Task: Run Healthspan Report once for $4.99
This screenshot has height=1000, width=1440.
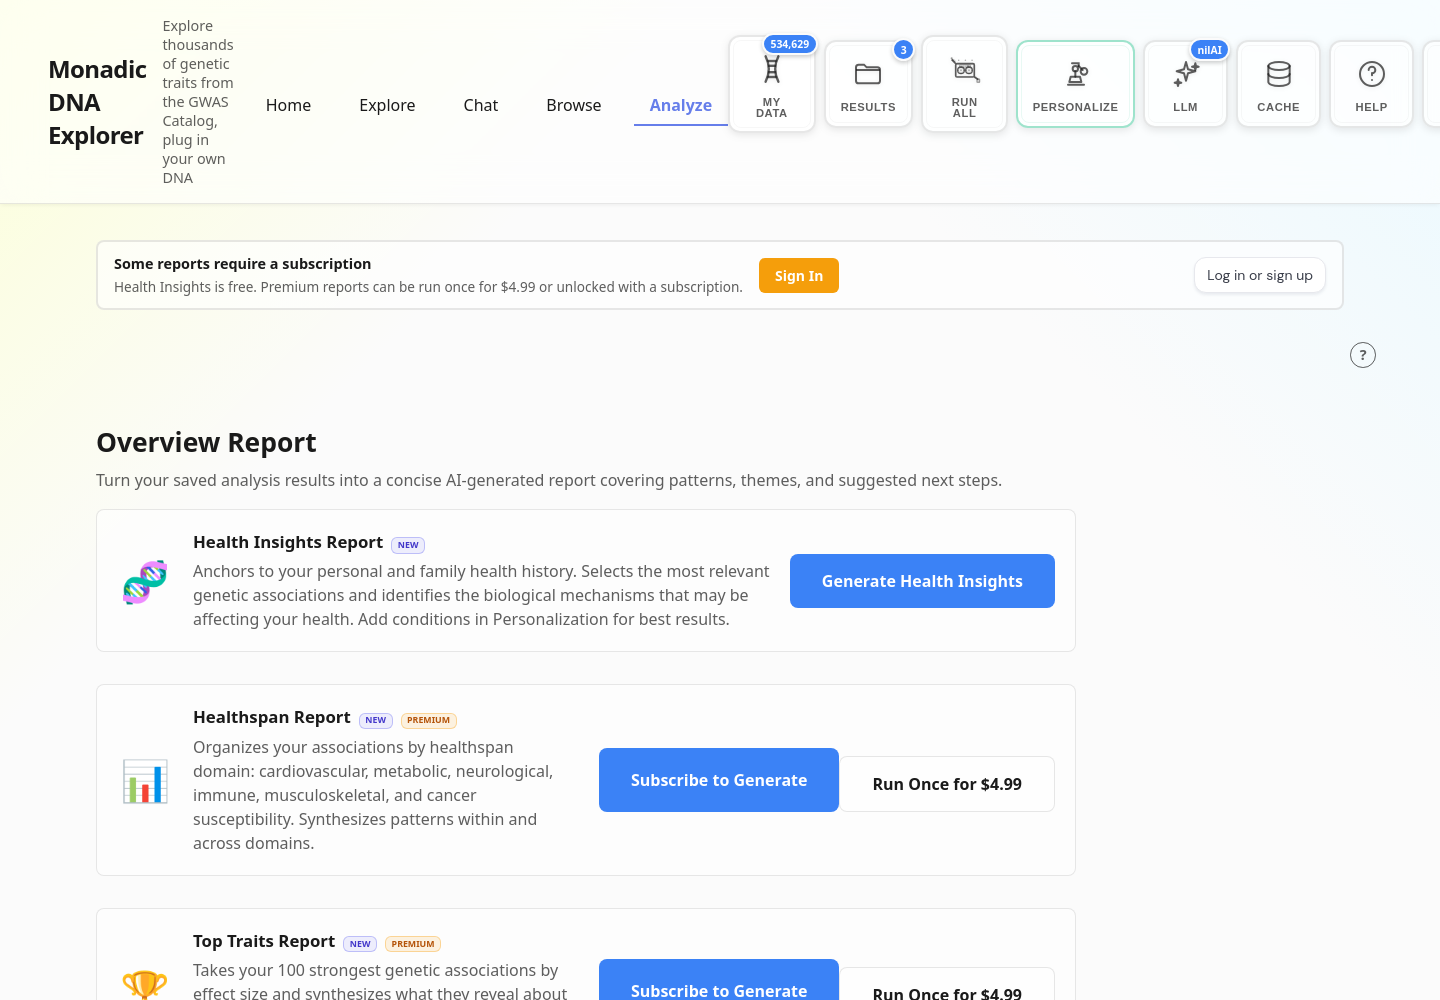Action: 947,784
